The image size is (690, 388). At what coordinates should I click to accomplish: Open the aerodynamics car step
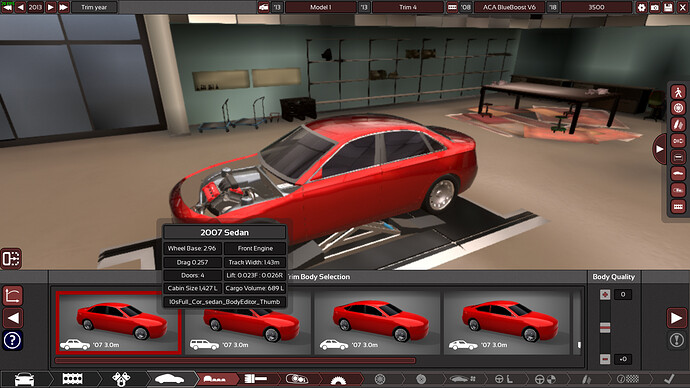coord(462,379)
